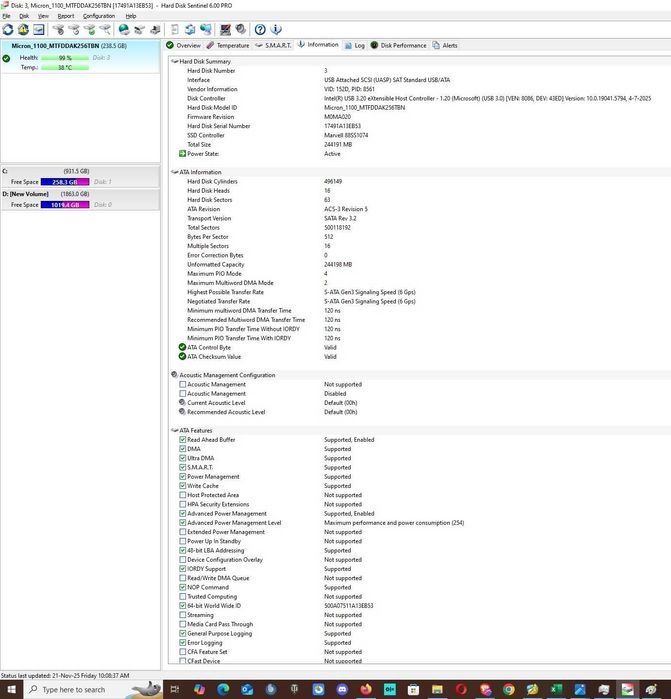Click the gray speaker-like toolbar icon

coord(241,30)
